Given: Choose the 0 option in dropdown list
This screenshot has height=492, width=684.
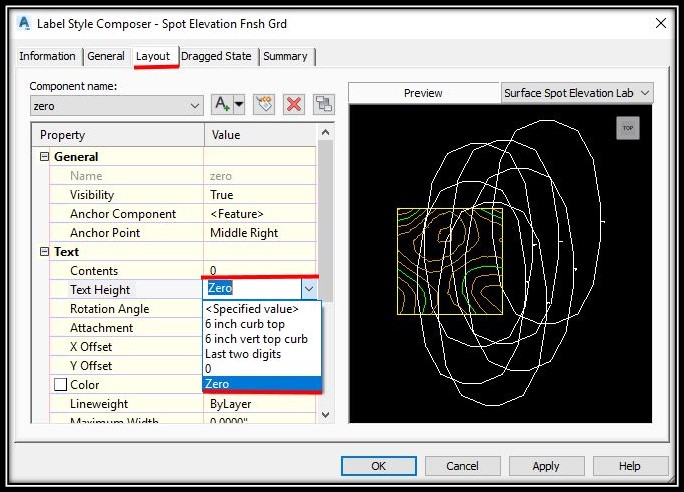Looking at the screenshot, I should tap(262, 369).
